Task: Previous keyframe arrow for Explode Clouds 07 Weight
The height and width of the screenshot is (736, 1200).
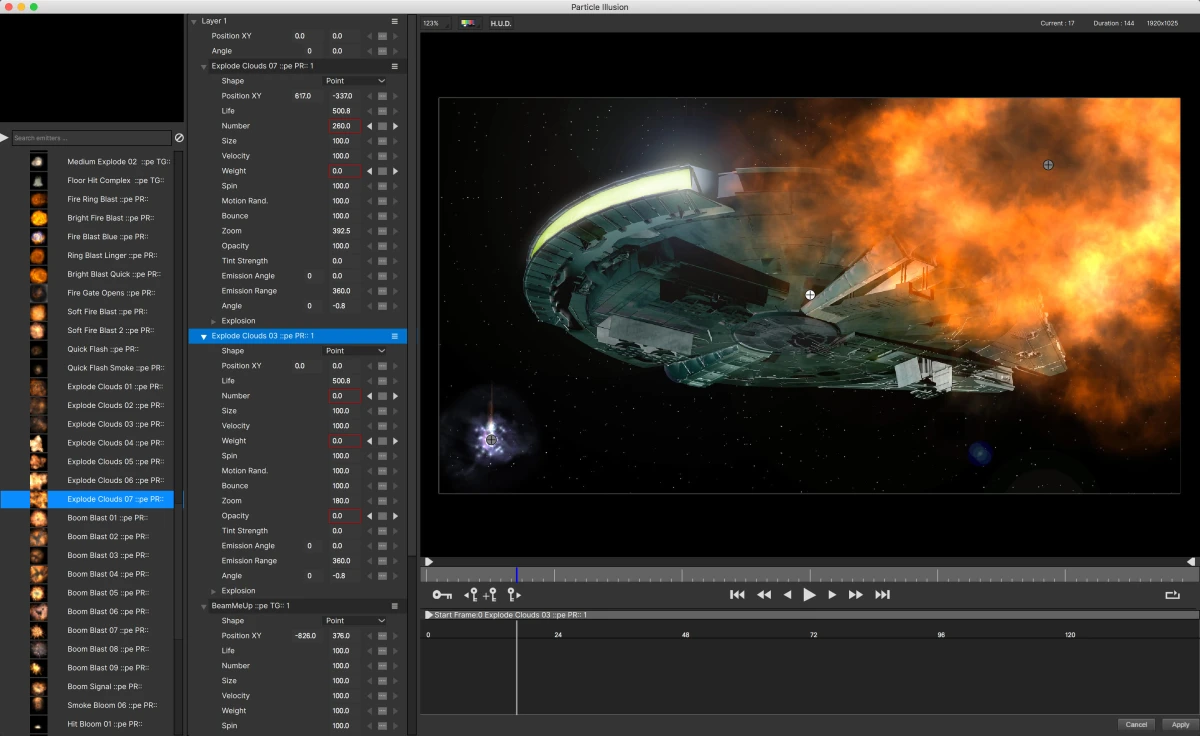Action: coord(368,171)
